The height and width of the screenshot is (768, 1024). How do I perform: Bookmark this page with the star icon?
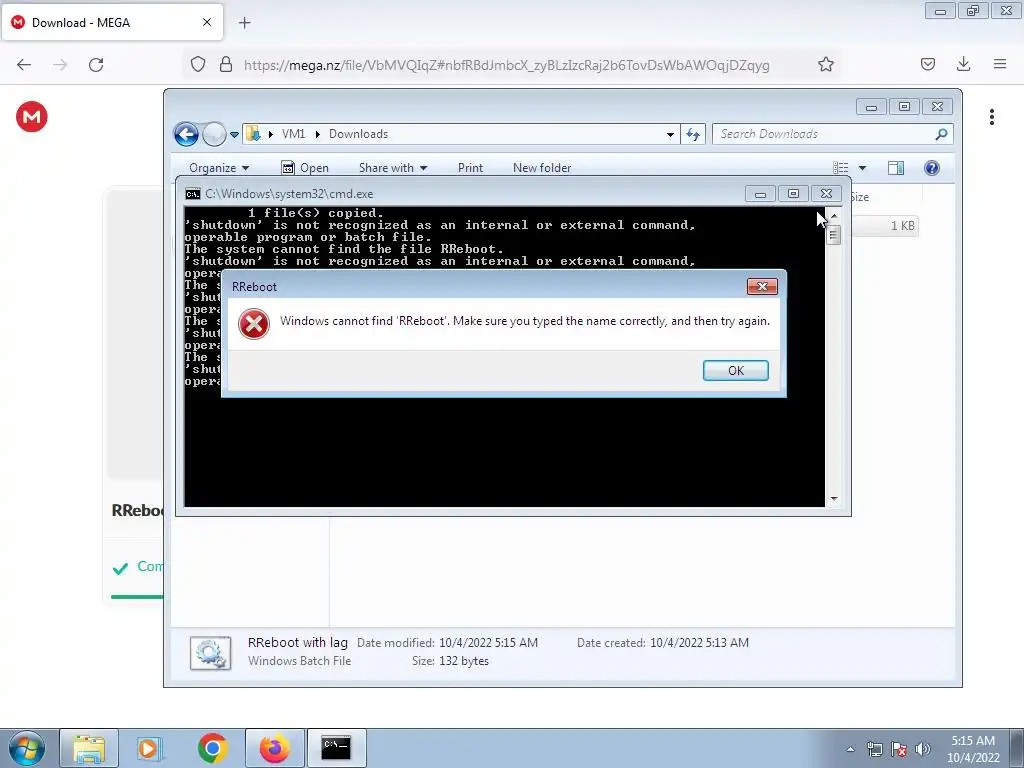[x=825, y=65]
